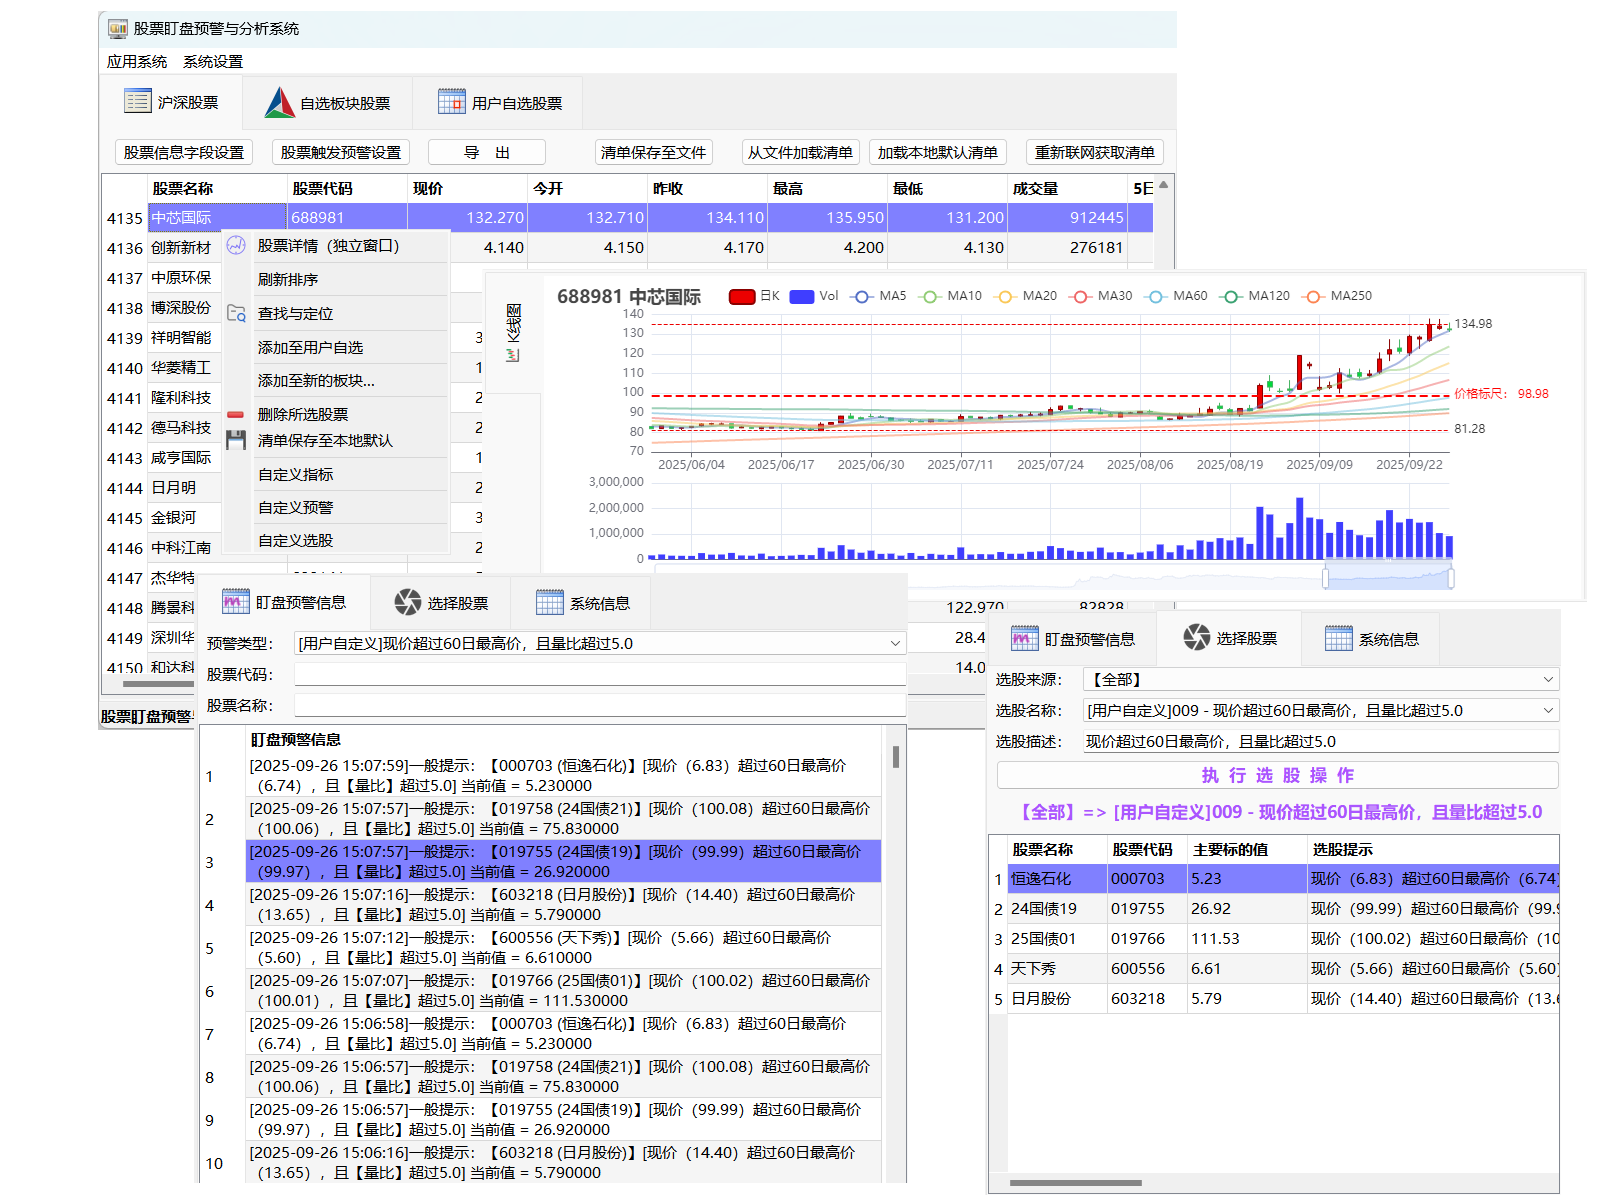1600x1200 pixels.
Task: Click the 股票详情 chart icon in context menu
Action: (236, 246)
